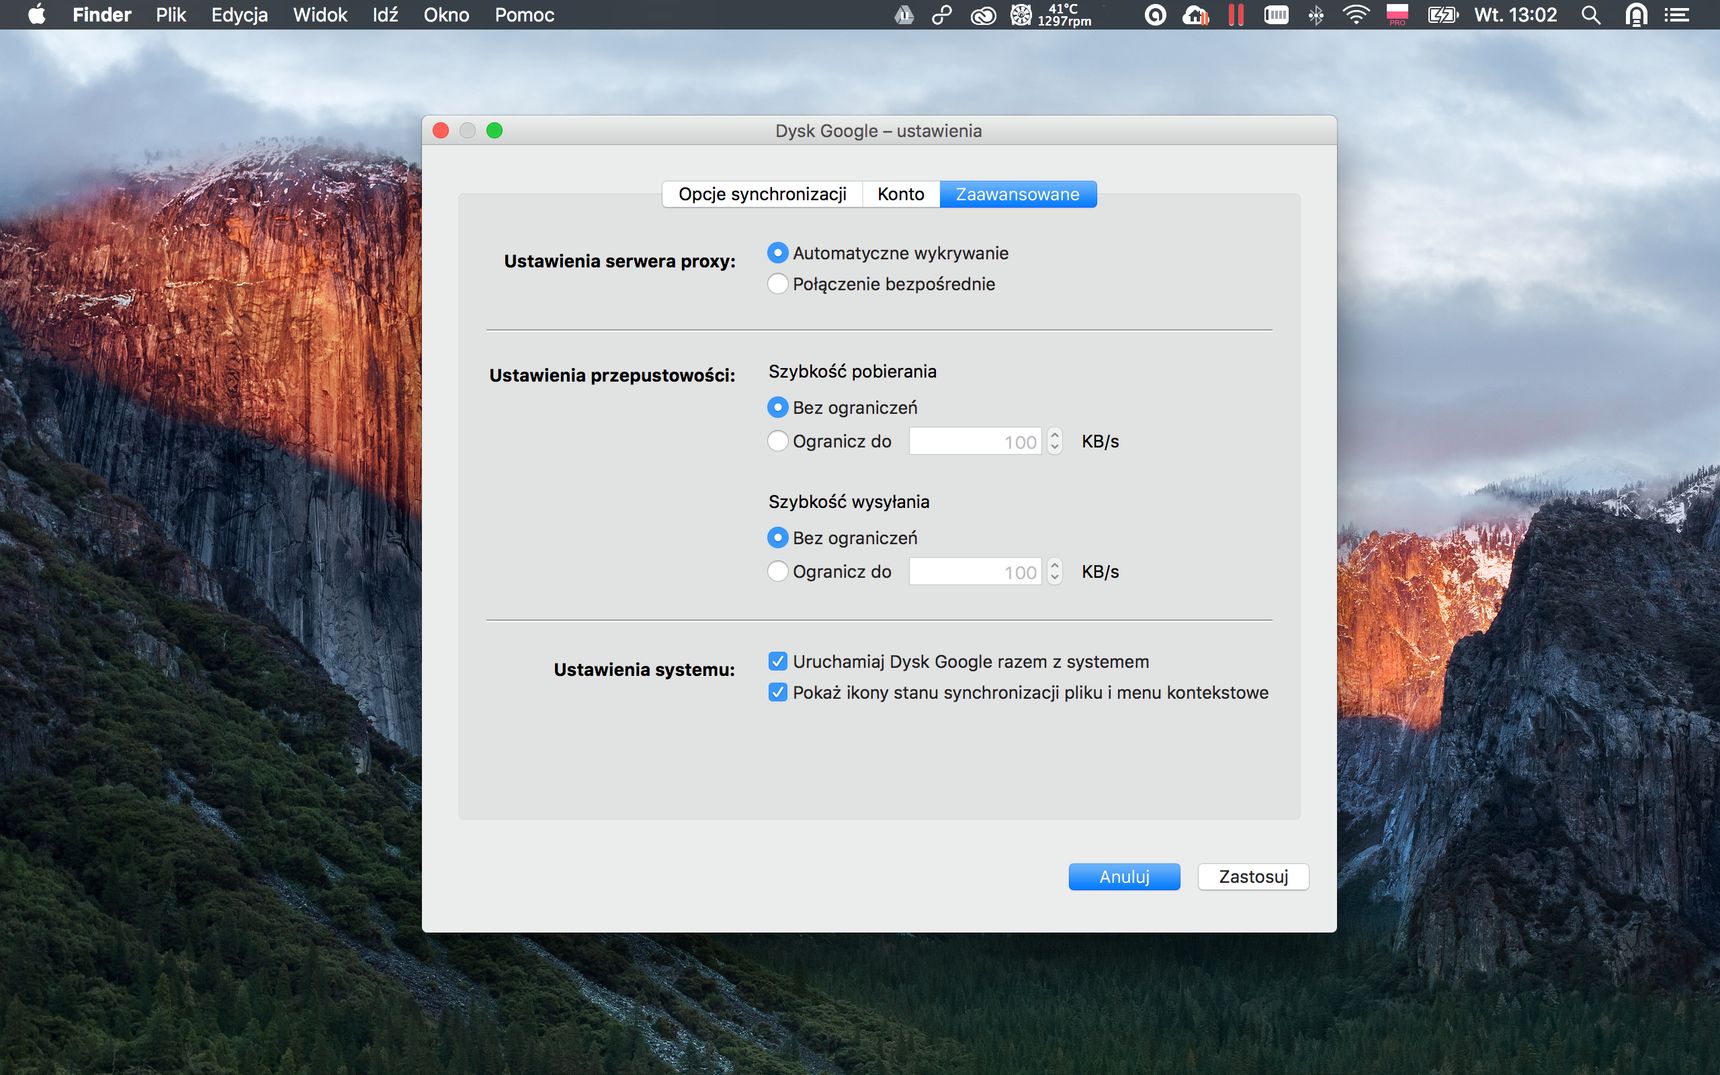Switch to Opcje synchronizacji tab
Screen dimensions: 1720x1075
pos(762,194)
